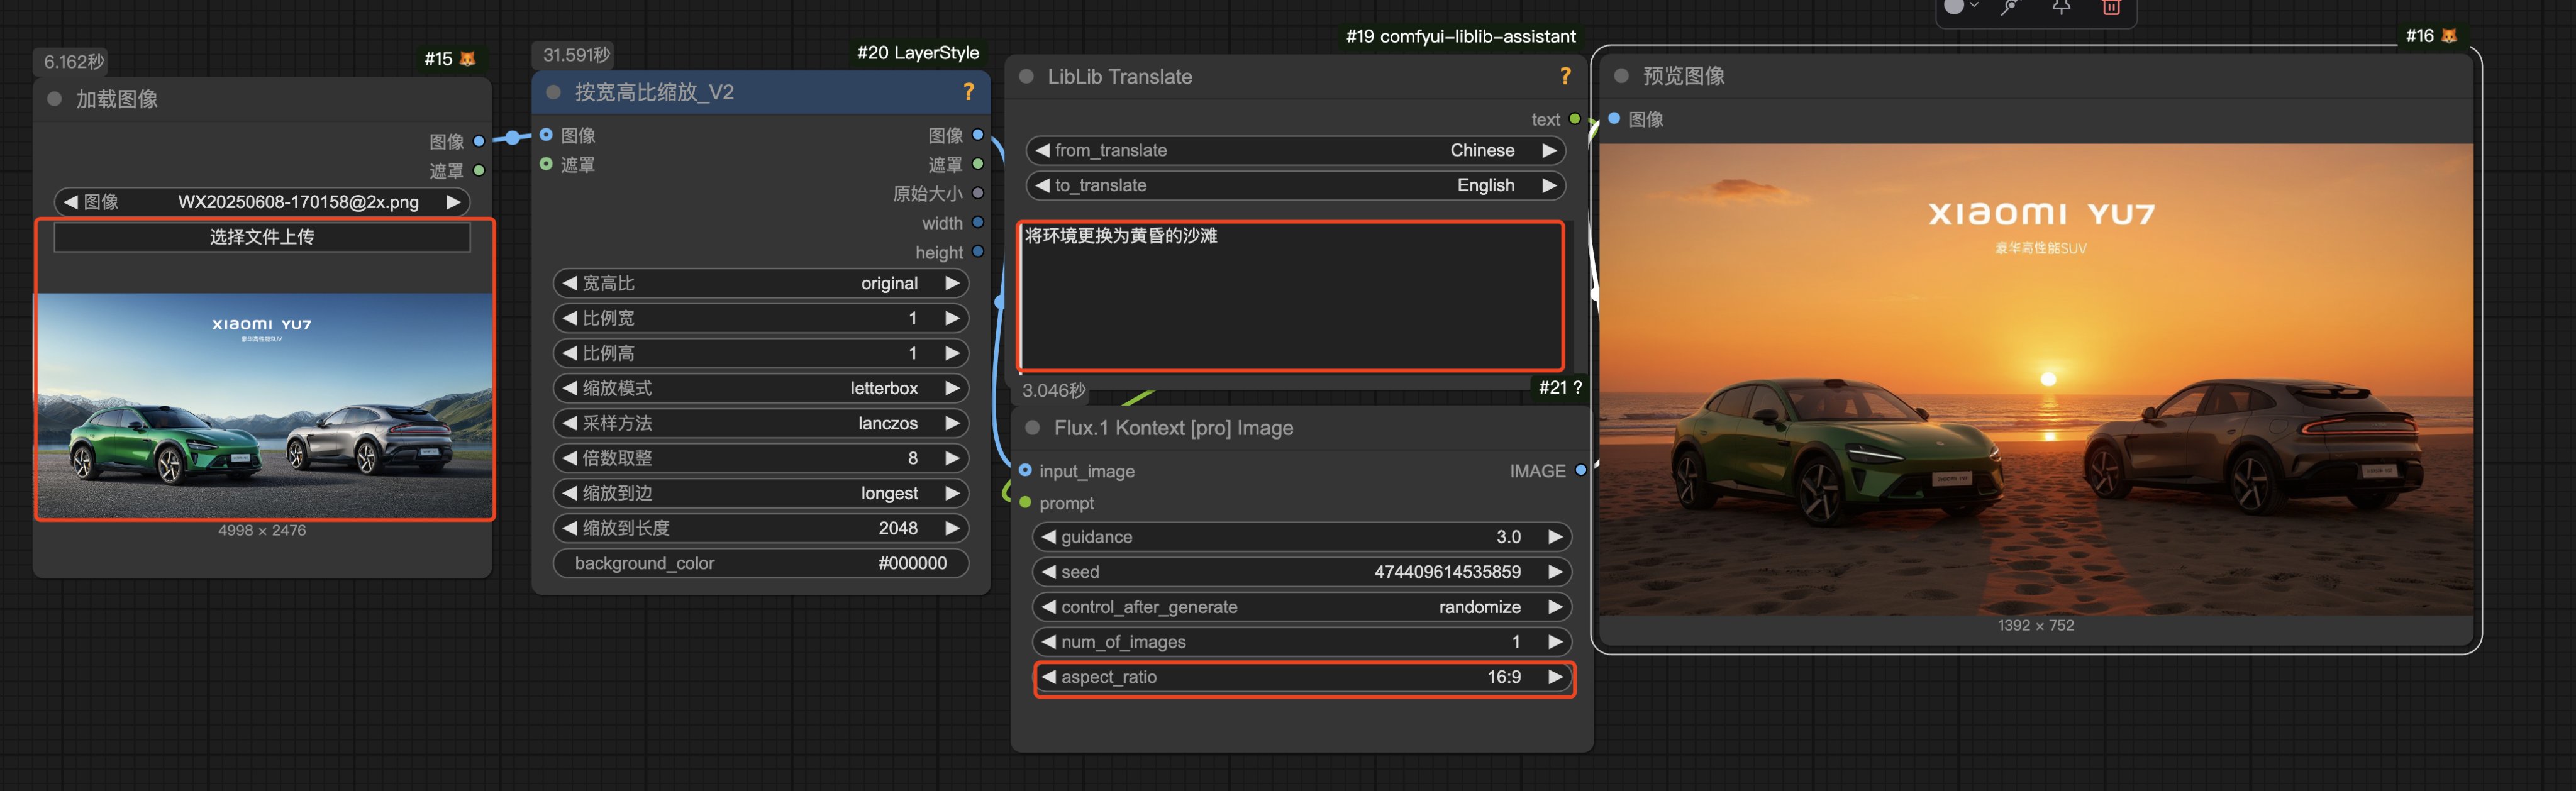Click the background_color #000000 field
The width and height of the screenshot is (2576, 791).
(x=761, y=563)
